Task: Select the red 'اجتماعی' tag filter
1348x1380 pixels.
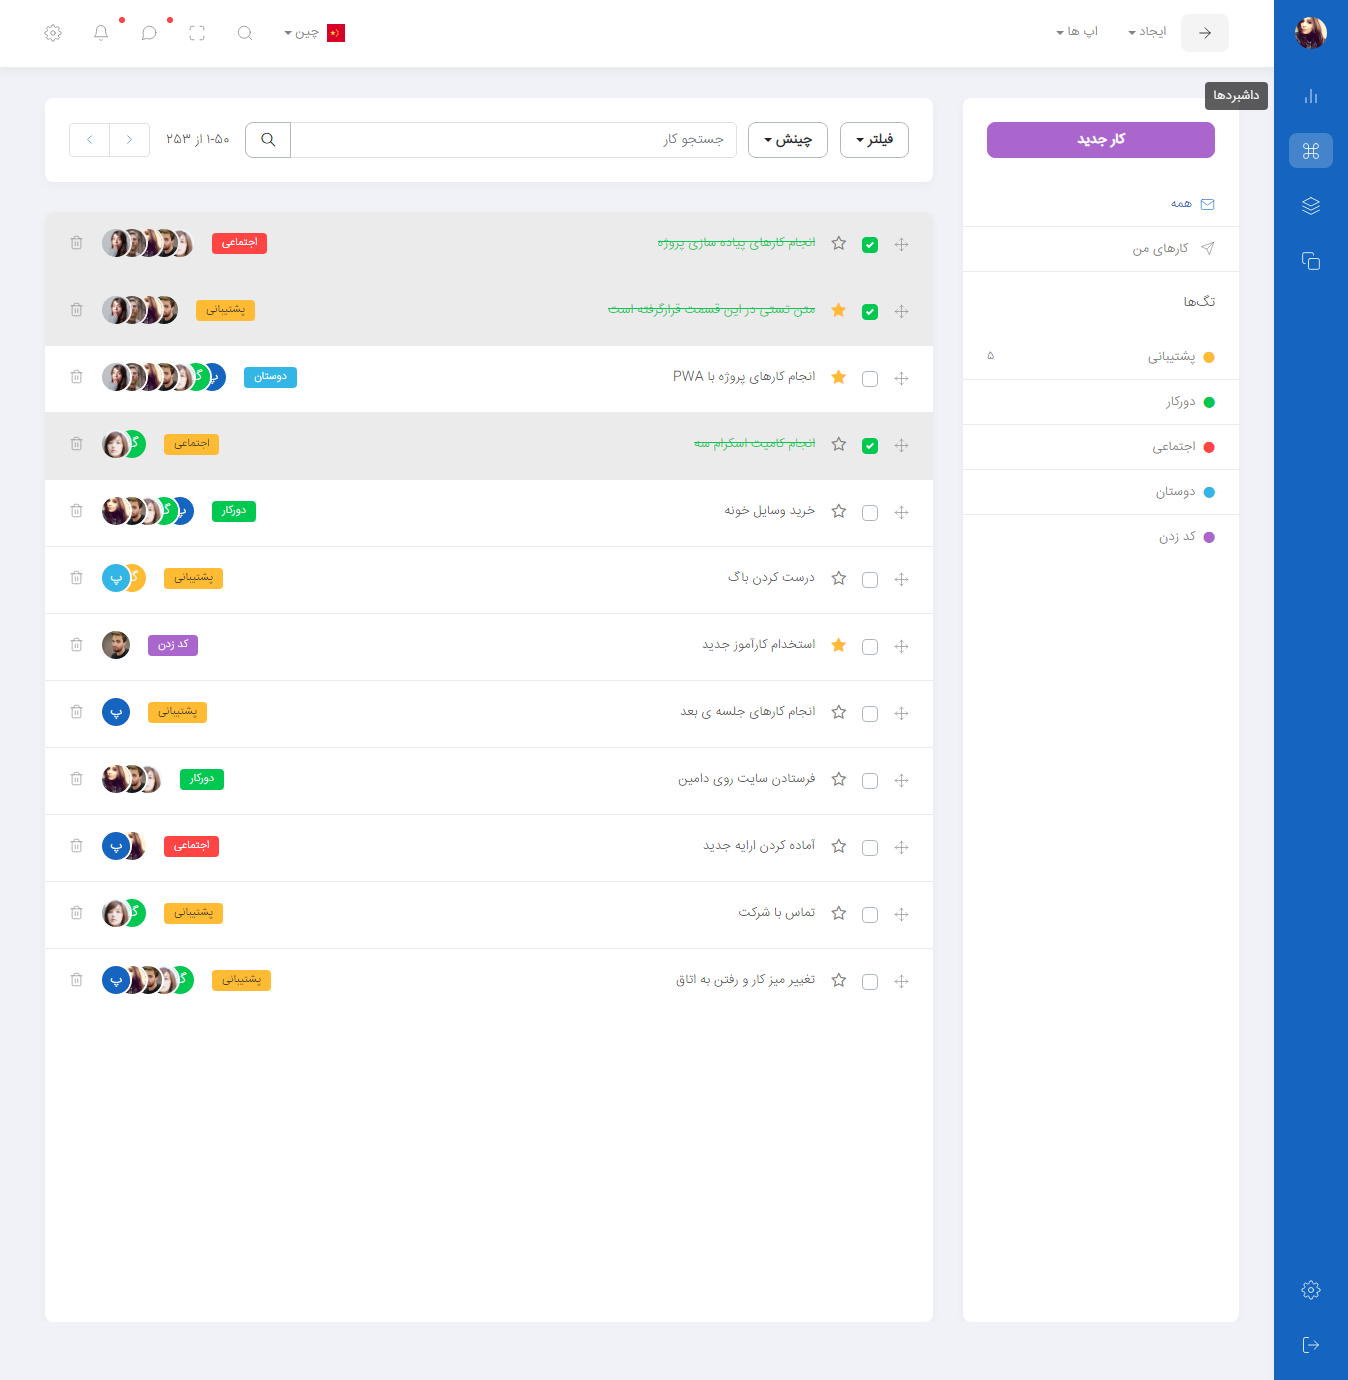Action: coord(1174,447)
